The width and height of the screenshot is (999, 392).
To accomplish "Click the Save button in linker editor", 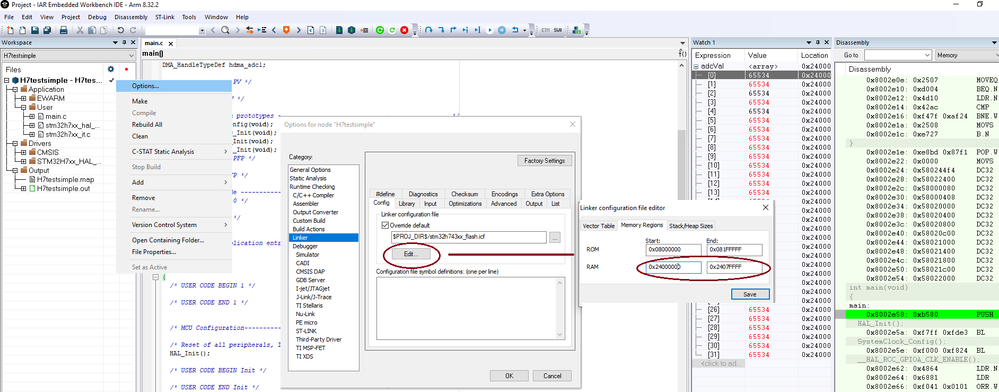I will point(749,294).
